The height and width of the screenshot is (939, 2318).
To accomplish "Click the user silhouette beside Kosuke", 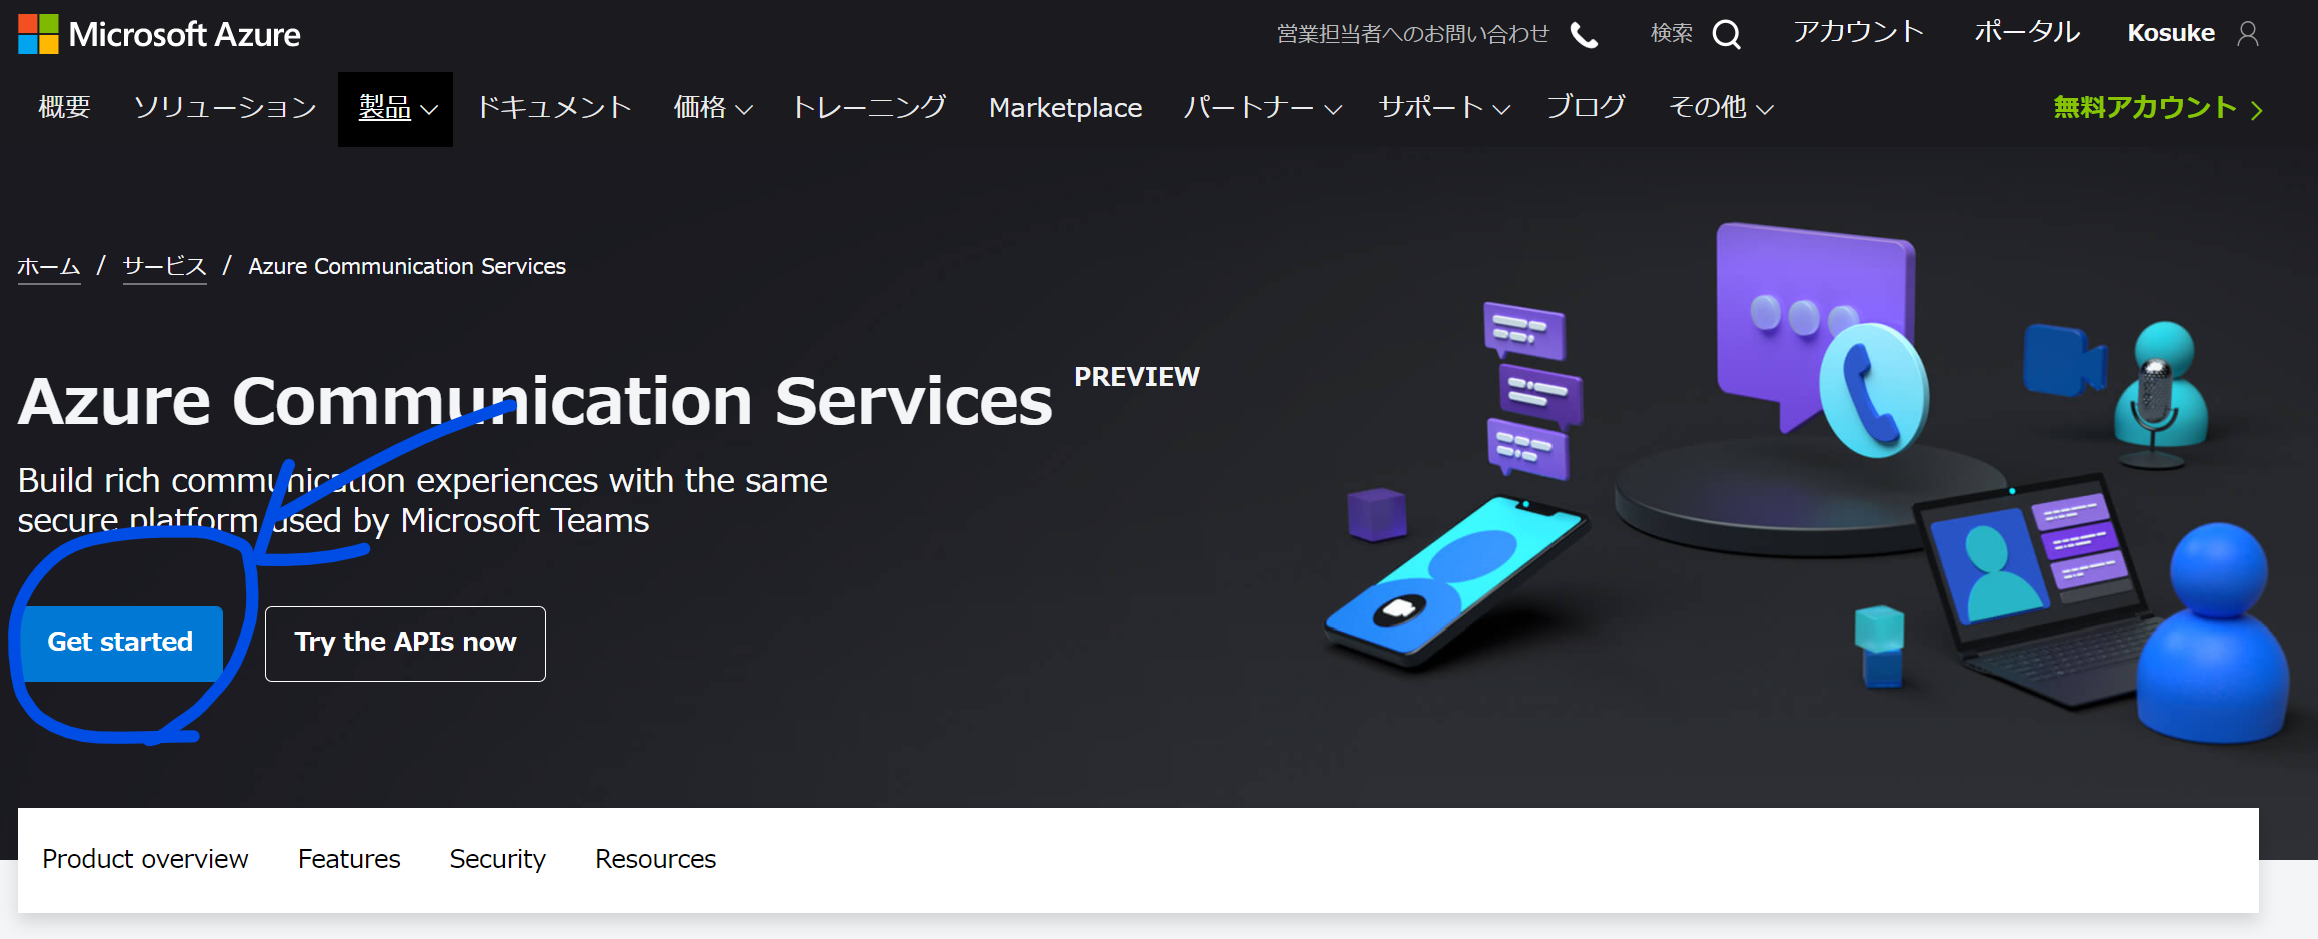I will coord(2248,33).
